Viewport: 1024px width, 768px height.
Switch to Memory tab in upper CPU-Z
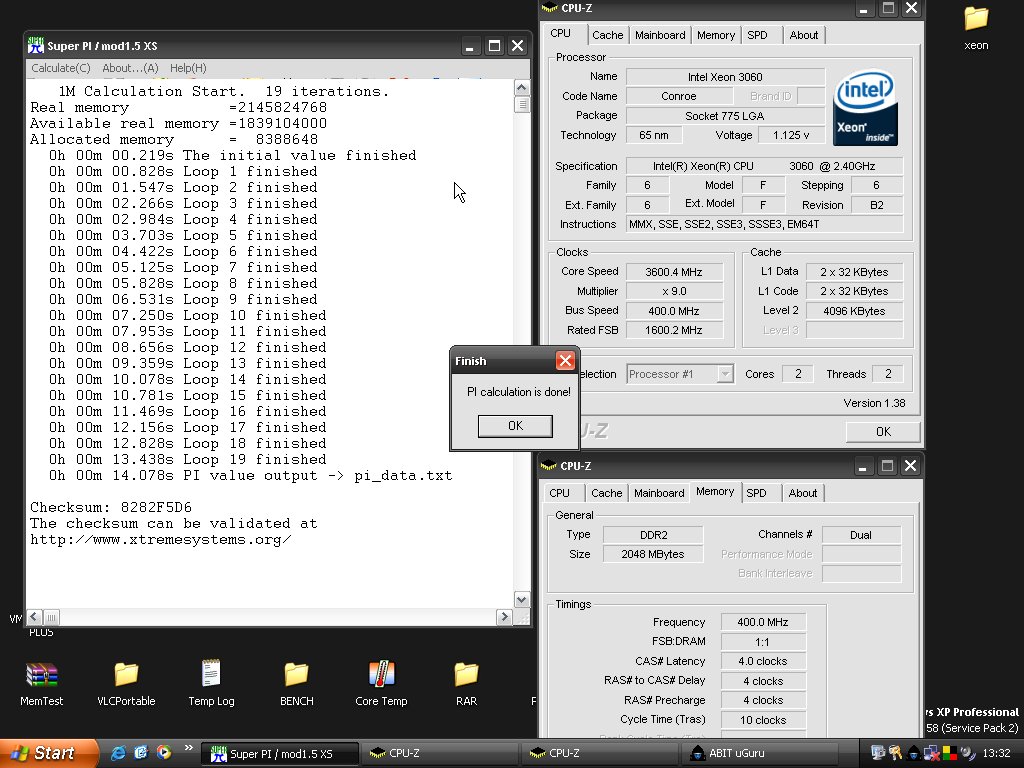pos(716,35)
